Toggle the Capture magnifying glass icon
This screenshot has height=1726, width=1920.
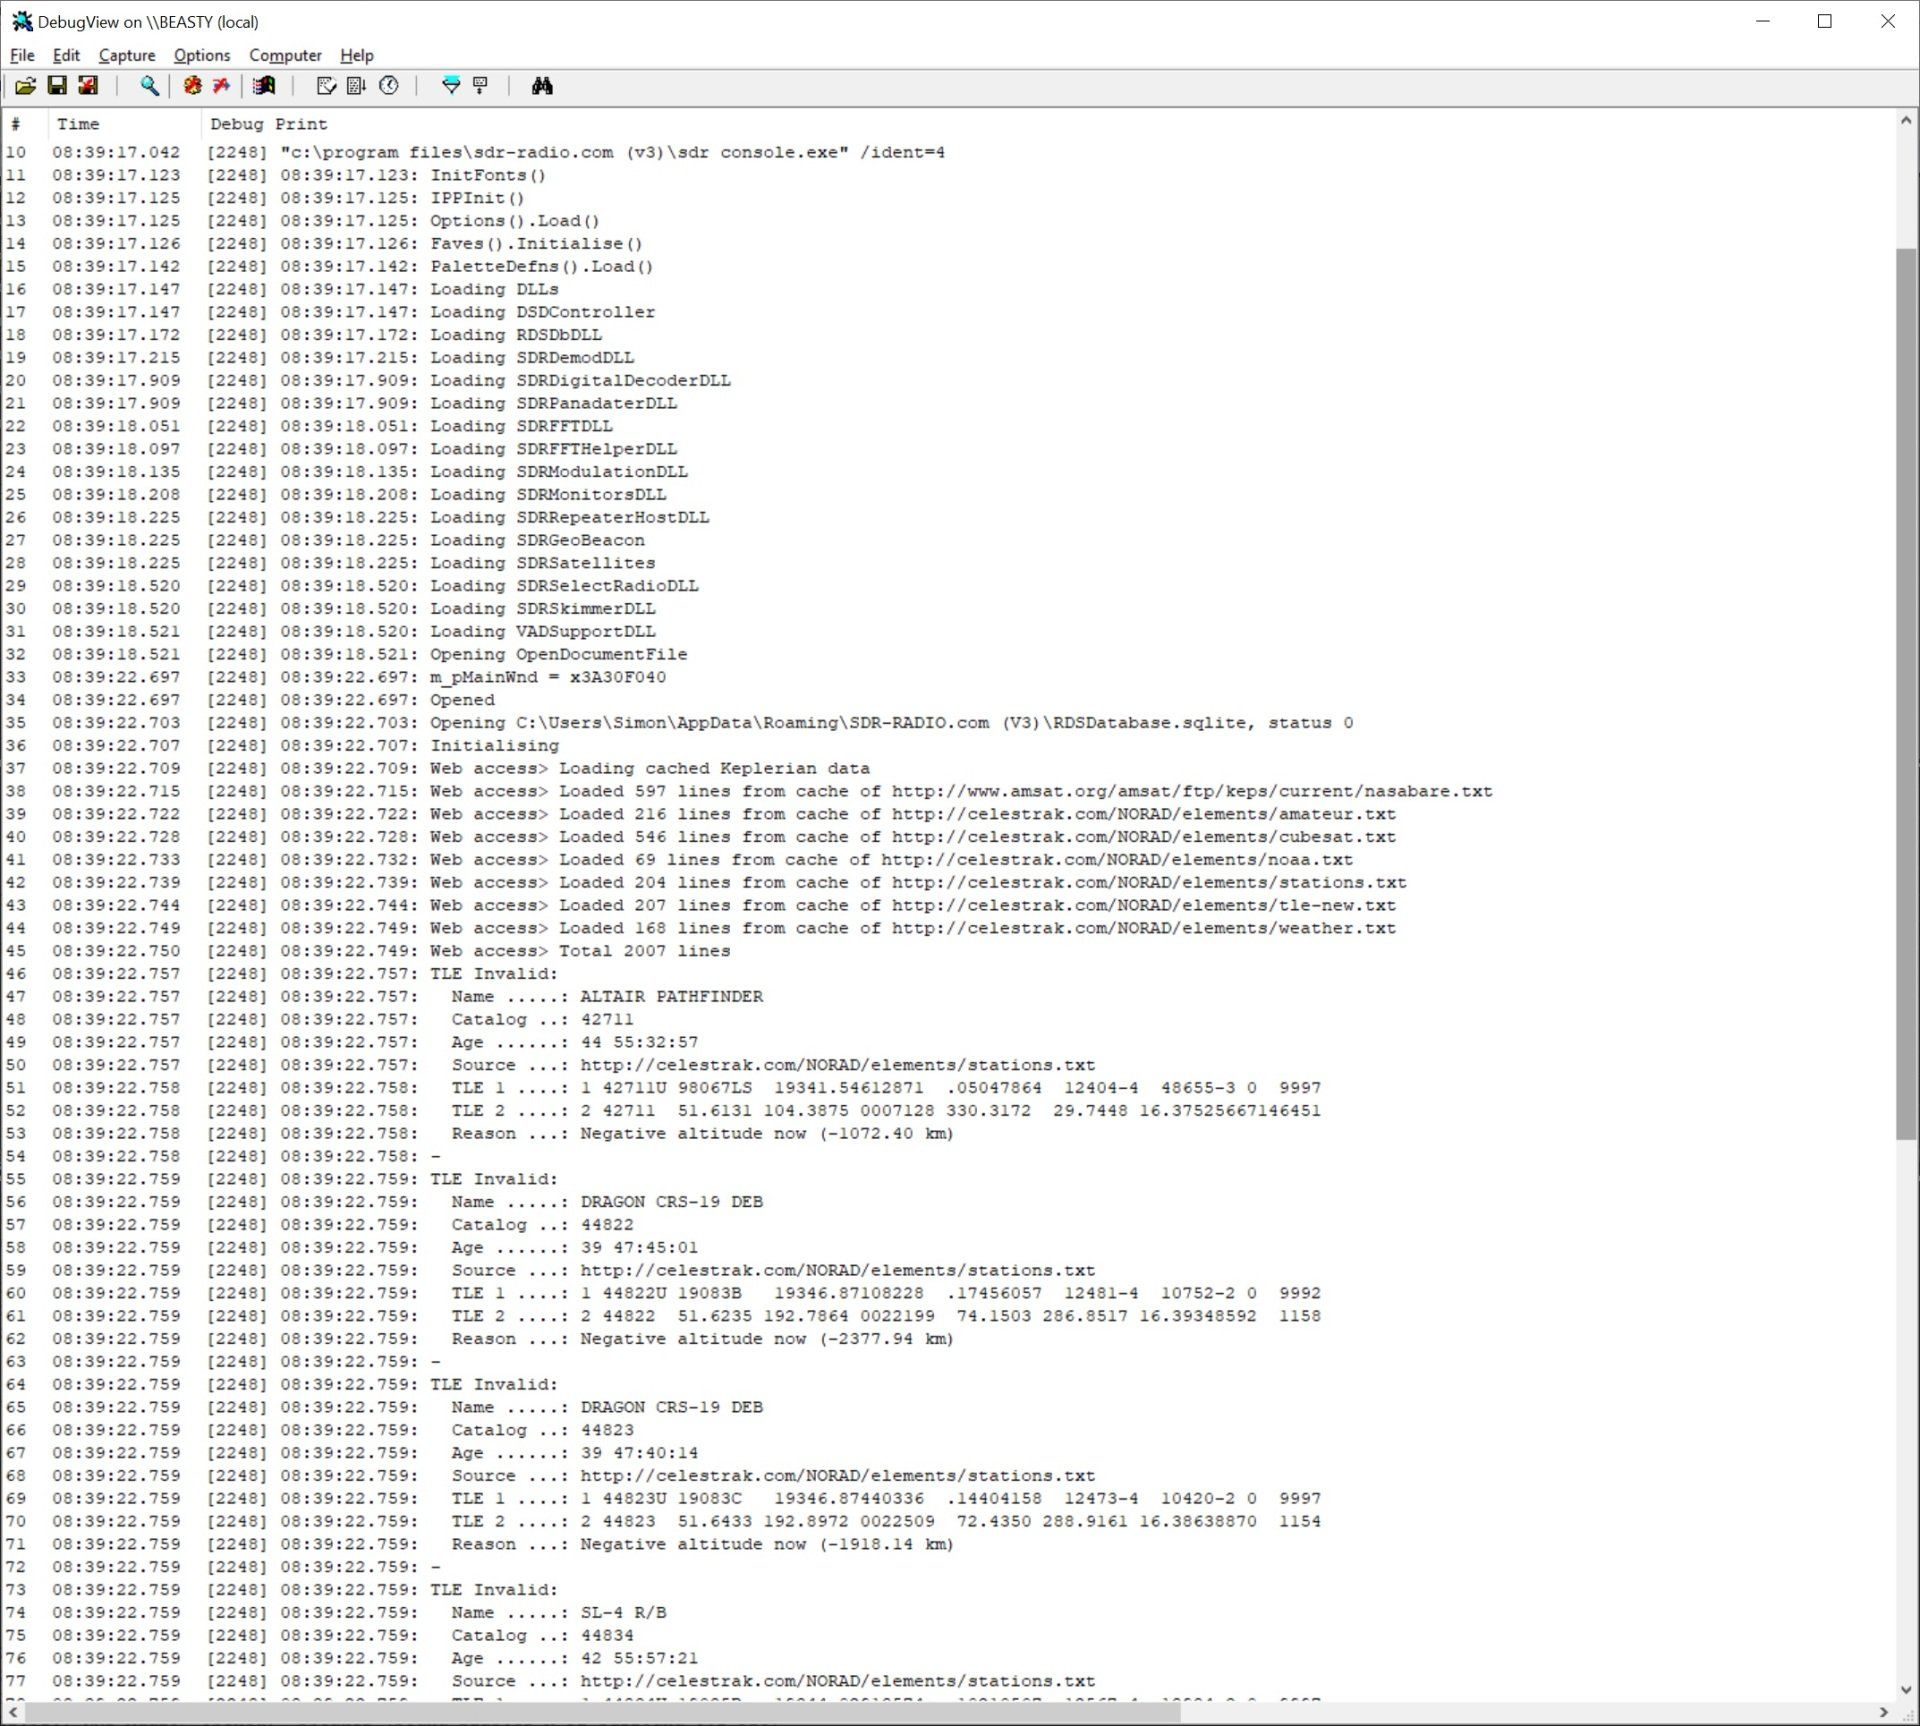click(149, 86)
